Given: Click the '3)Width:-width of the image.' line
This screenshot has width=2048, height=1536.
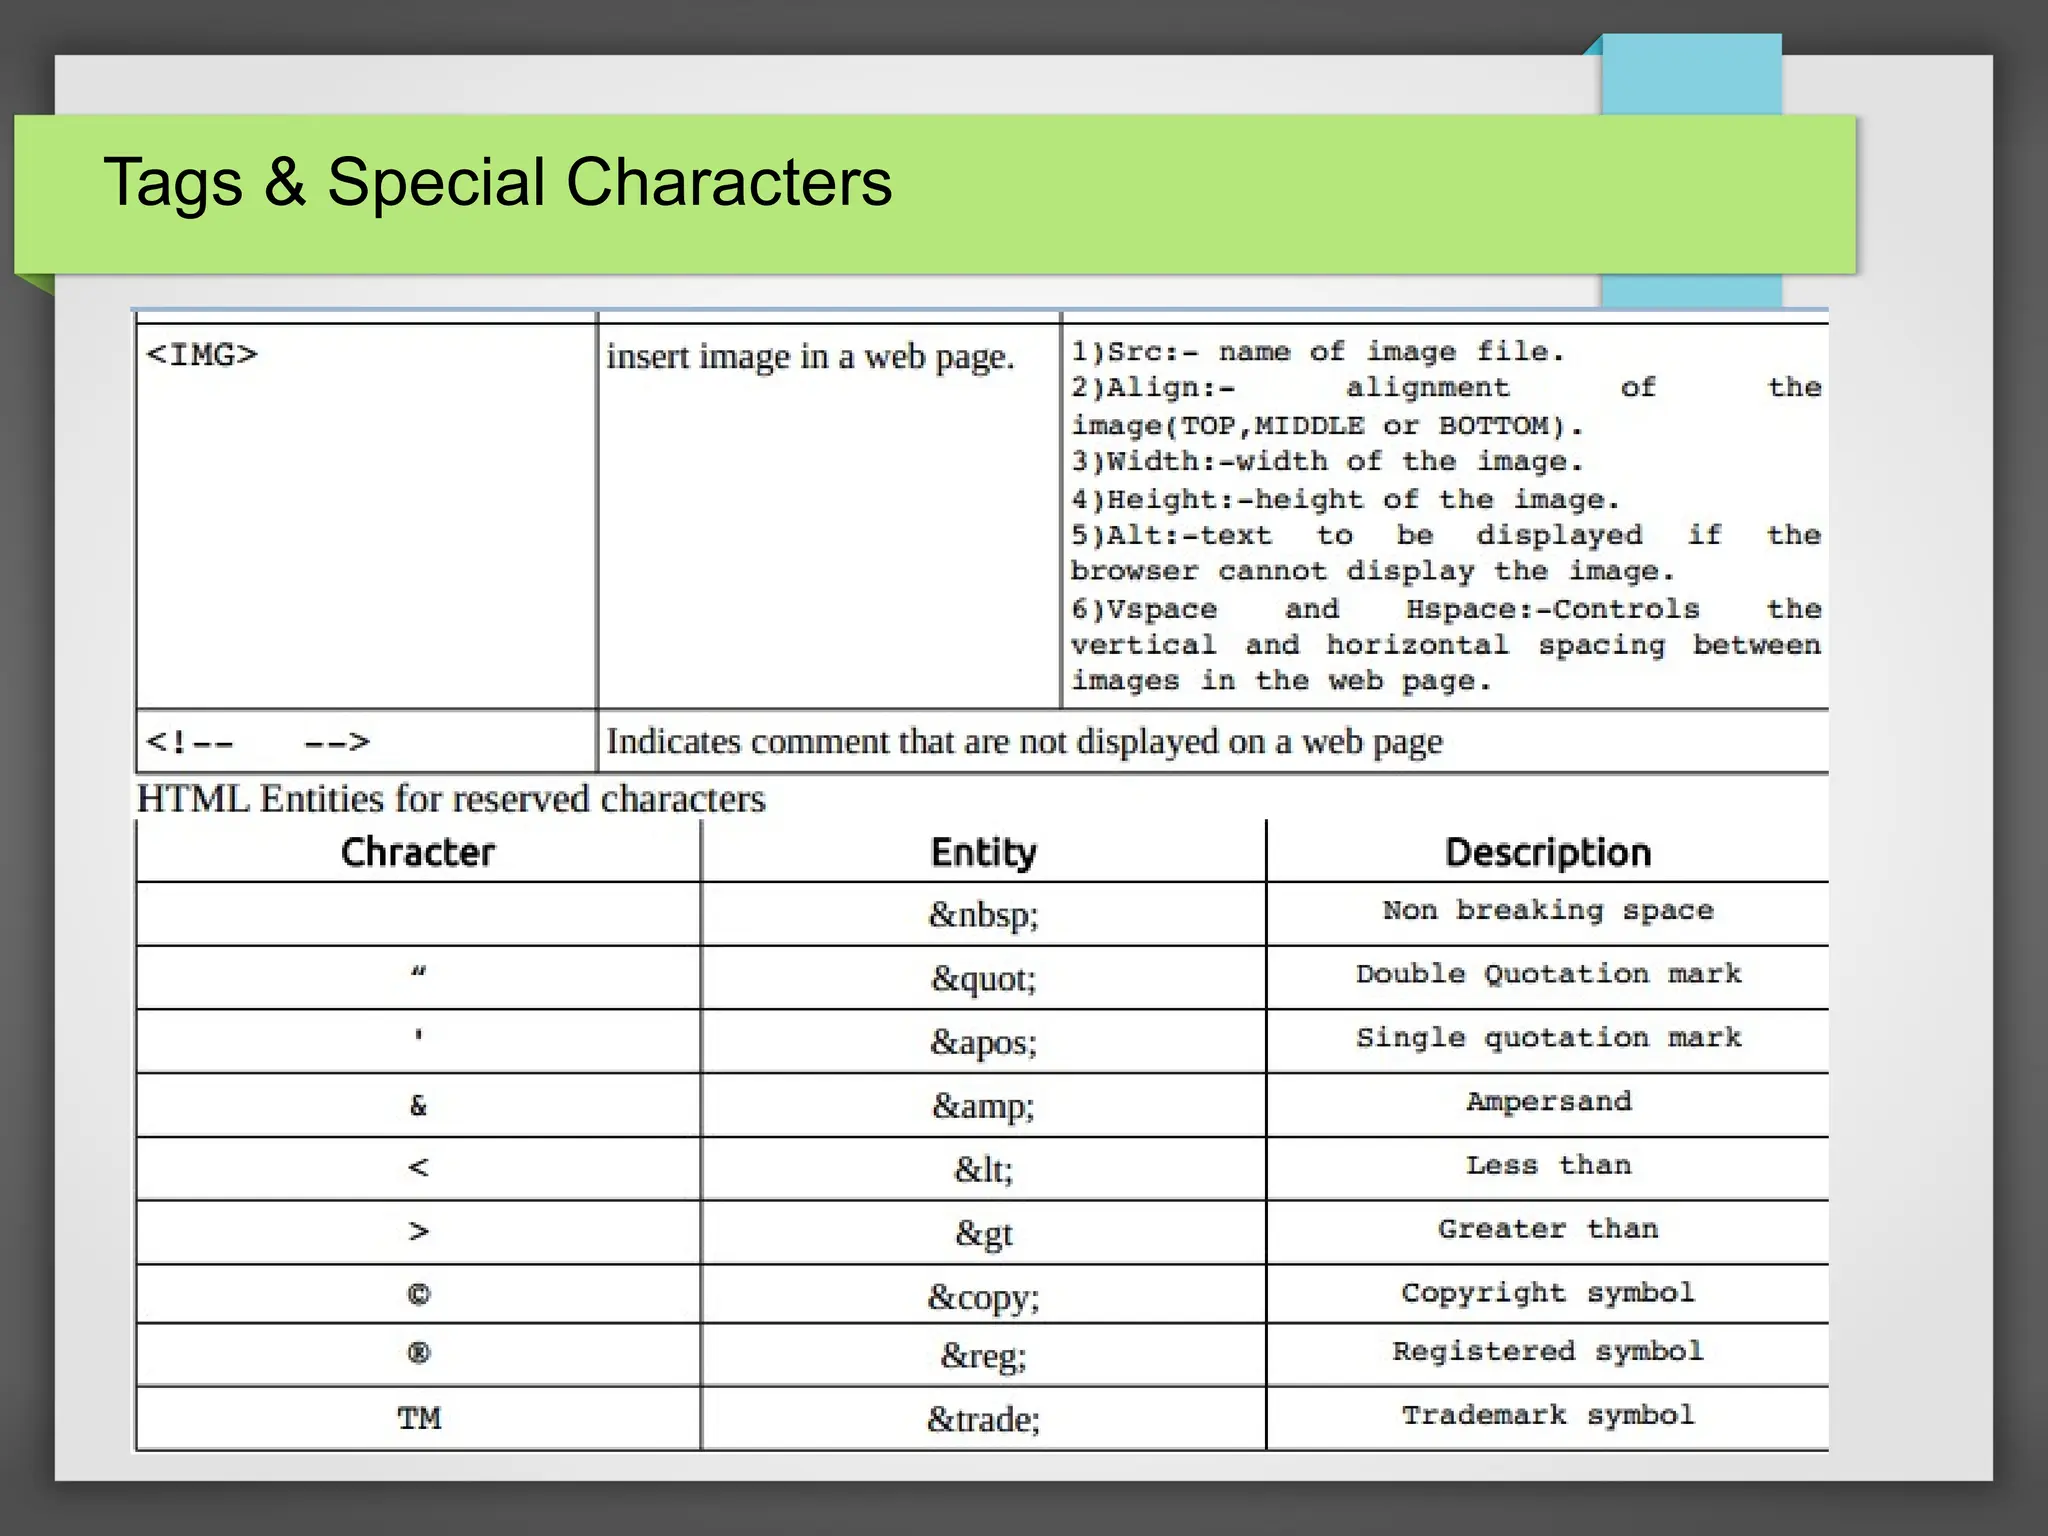Looking at the screenshot, I should [x=1327, y=461].
